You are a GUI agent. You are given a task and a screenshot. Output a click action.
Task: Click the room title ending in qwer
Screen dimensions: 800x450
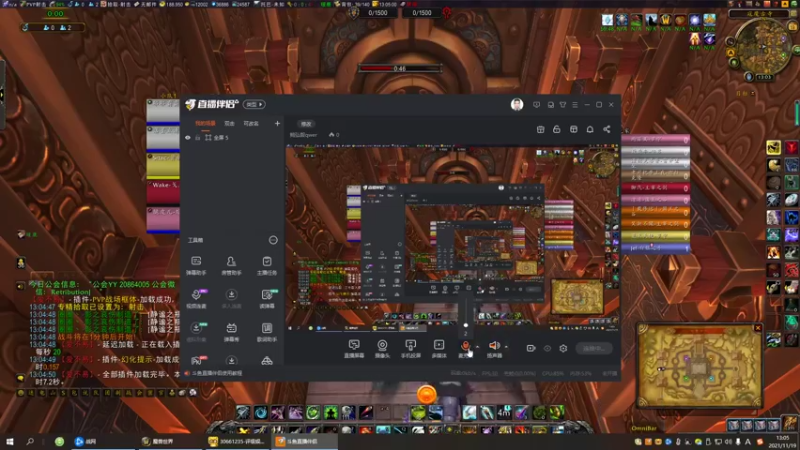[304, 135]
